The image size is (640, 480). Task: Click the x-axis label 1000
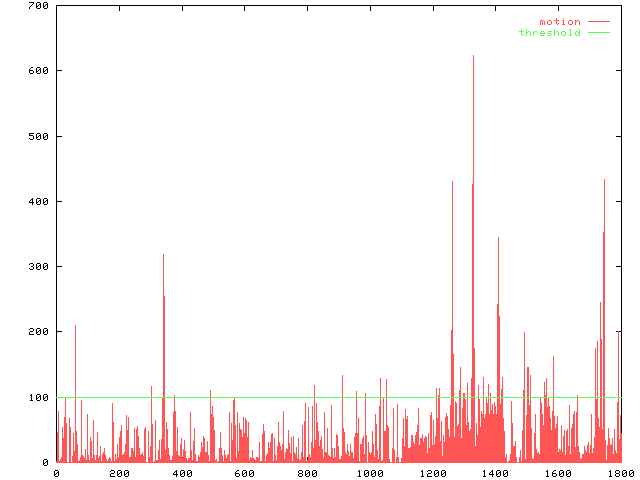coord(370,474)
